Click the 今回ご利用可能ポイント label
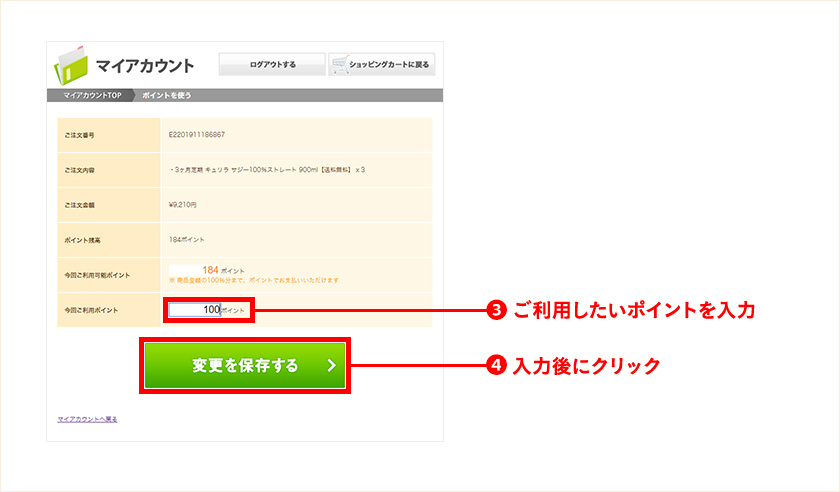Image resolution: width=840 pixels, height=492 pixels. point(97,275)
